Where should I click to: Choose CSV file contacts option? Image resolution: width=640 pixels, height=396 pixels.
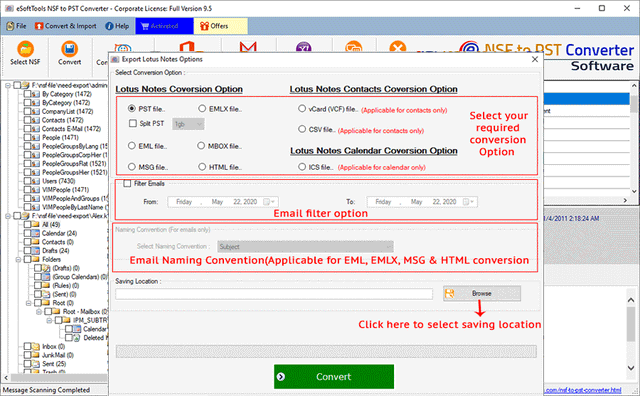click(302, 129)
